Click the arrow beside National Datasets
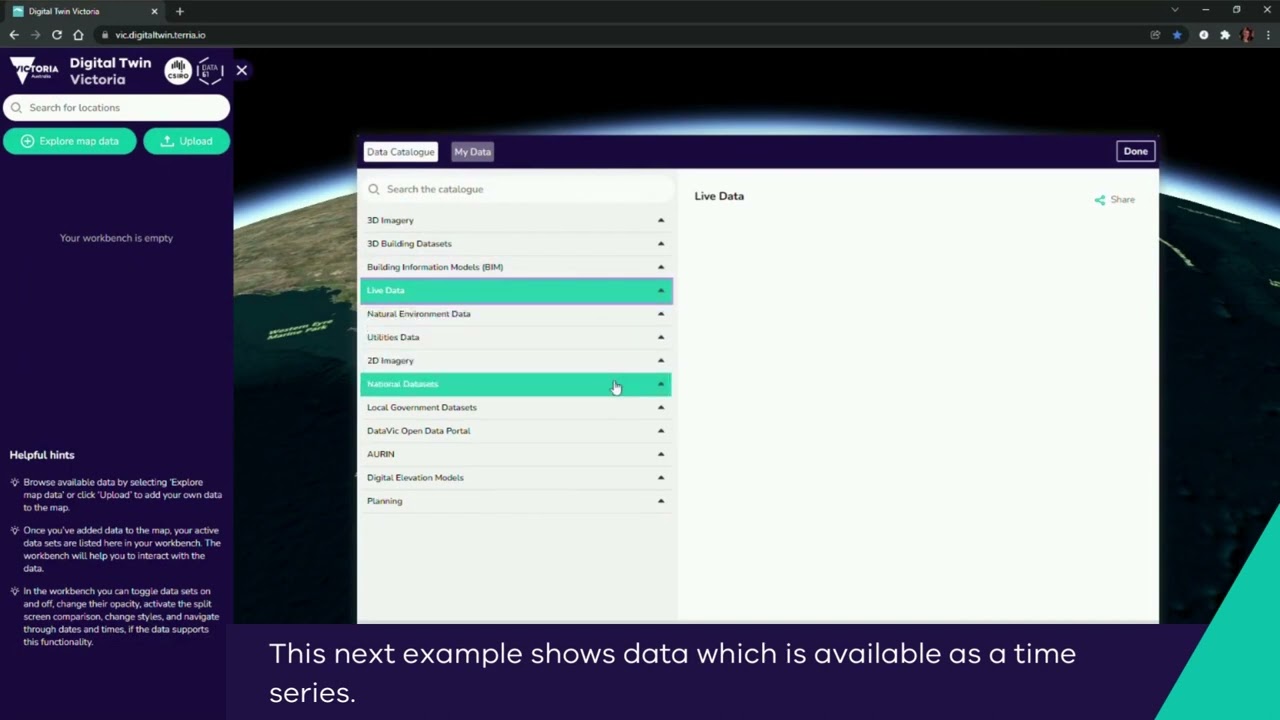The height and width of the screenshot is (720, 1280). click(661, 384)
